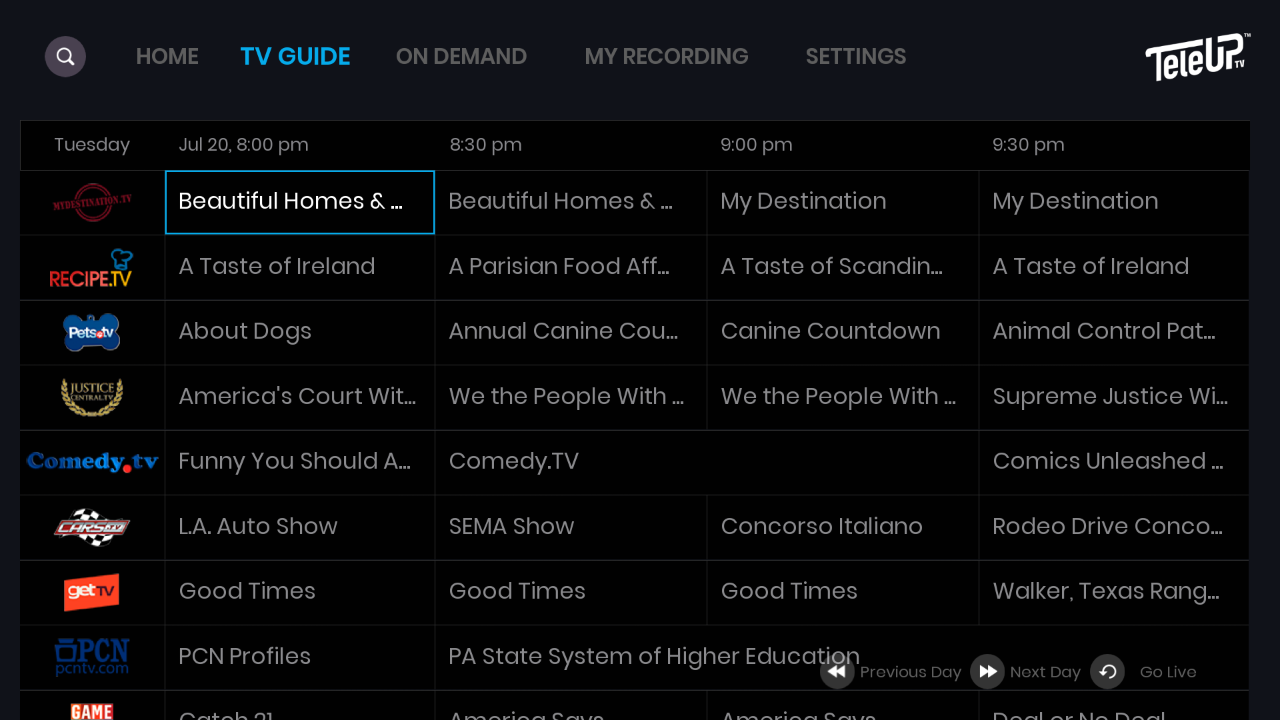This screenshot has height=720, width=1280.
Task: Switch to the HOME tab
Action: click(x=167, y=56)
